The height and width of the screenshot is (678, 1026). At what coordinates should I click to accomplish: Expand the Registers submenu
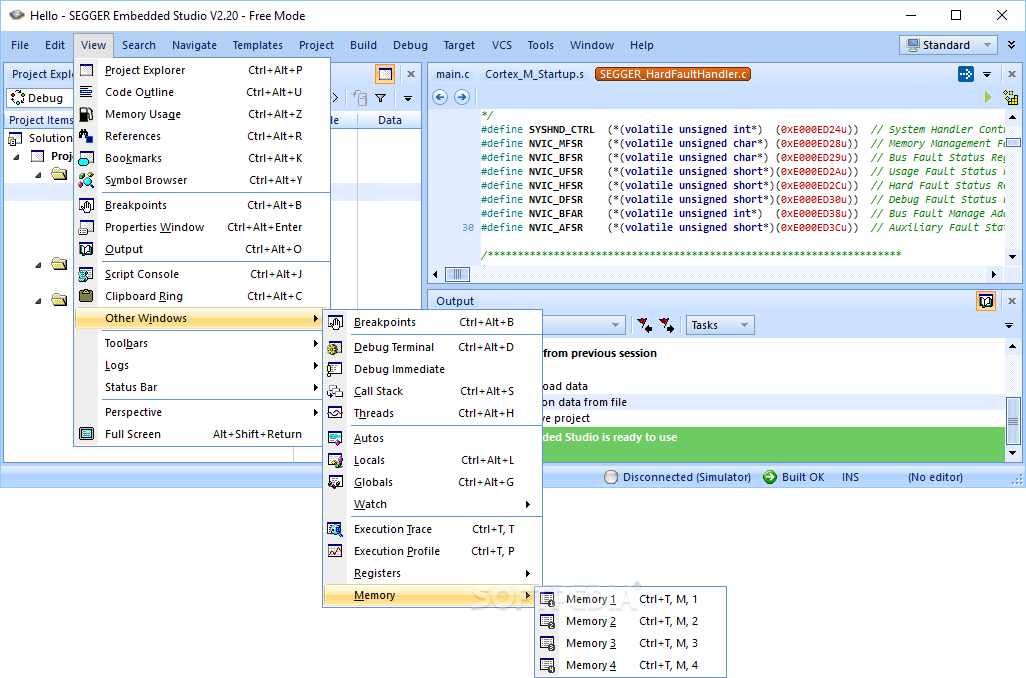point(432,573)
